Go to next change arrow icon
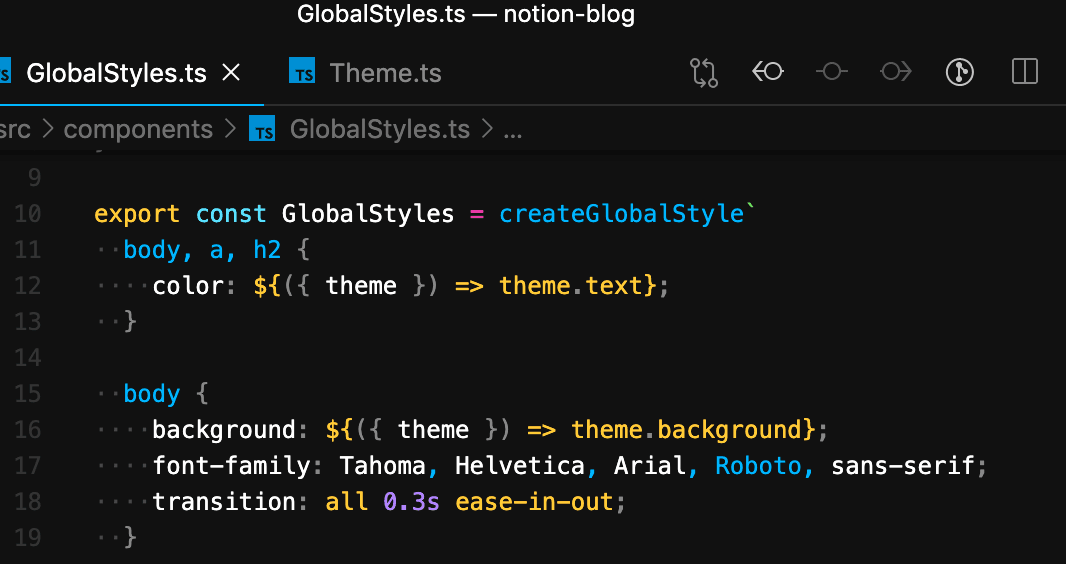Image resolution: width=1066 pixels, height=564 pixels. pos(895,71)
